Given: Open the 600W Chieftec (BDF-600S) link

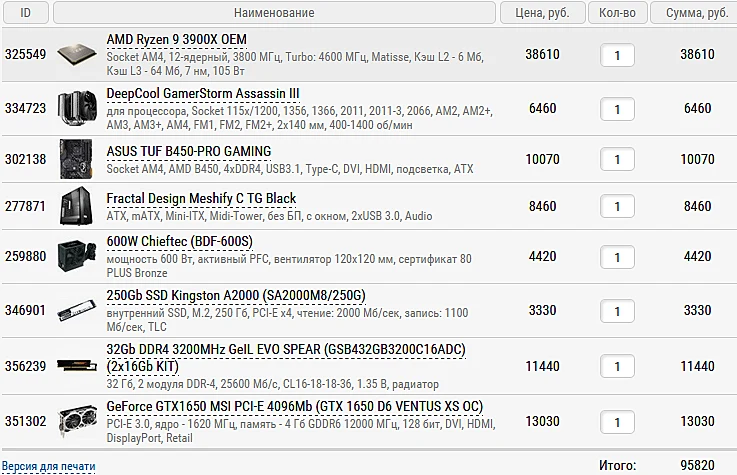Looking at the screenshot, I should coord(180,241).
